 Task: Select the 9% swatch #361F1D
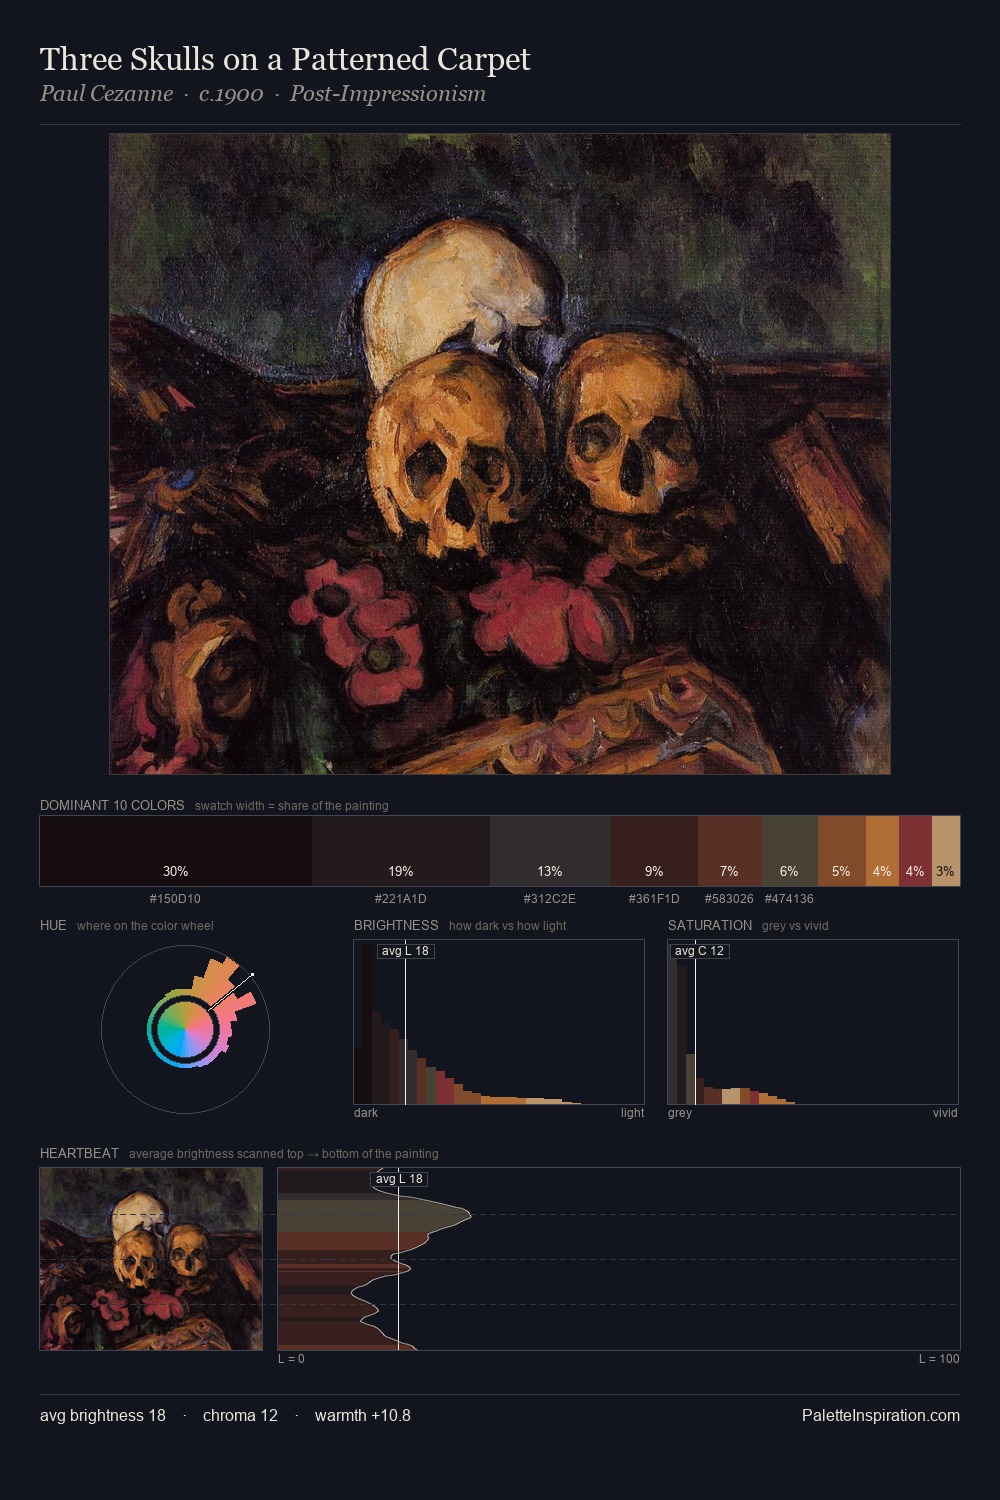654,851
